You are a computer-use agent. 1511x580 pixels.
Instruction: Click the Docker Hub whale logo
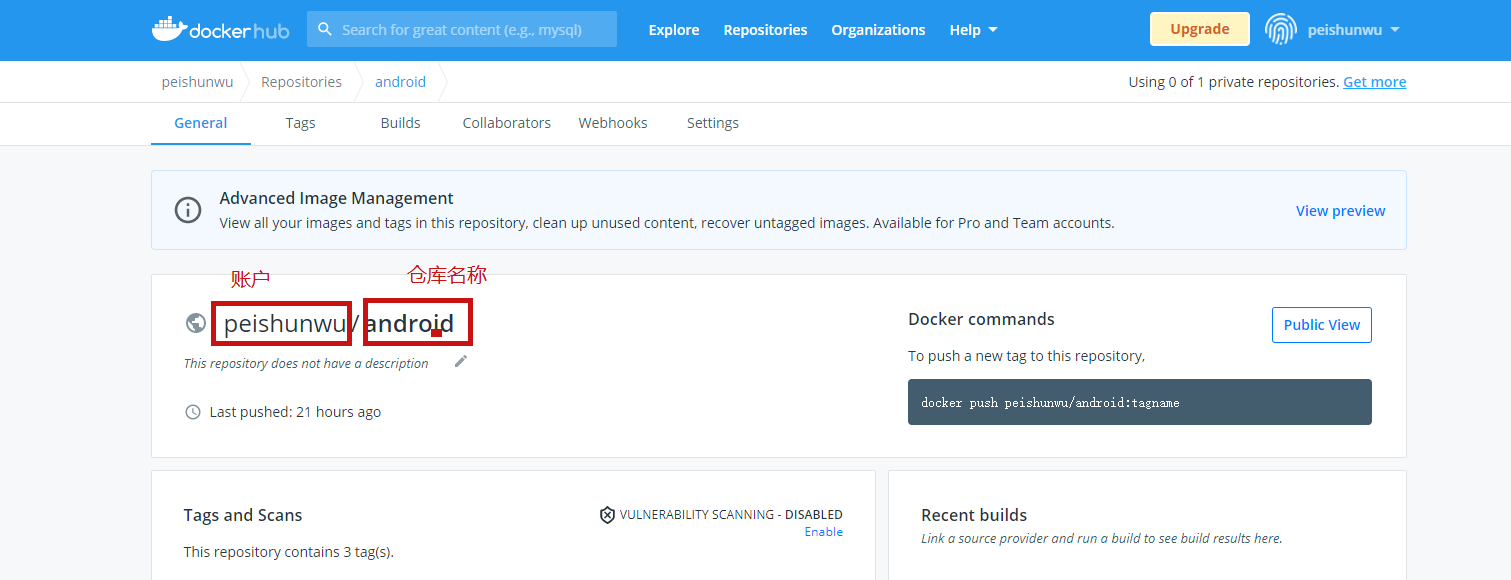pos(221,29)
